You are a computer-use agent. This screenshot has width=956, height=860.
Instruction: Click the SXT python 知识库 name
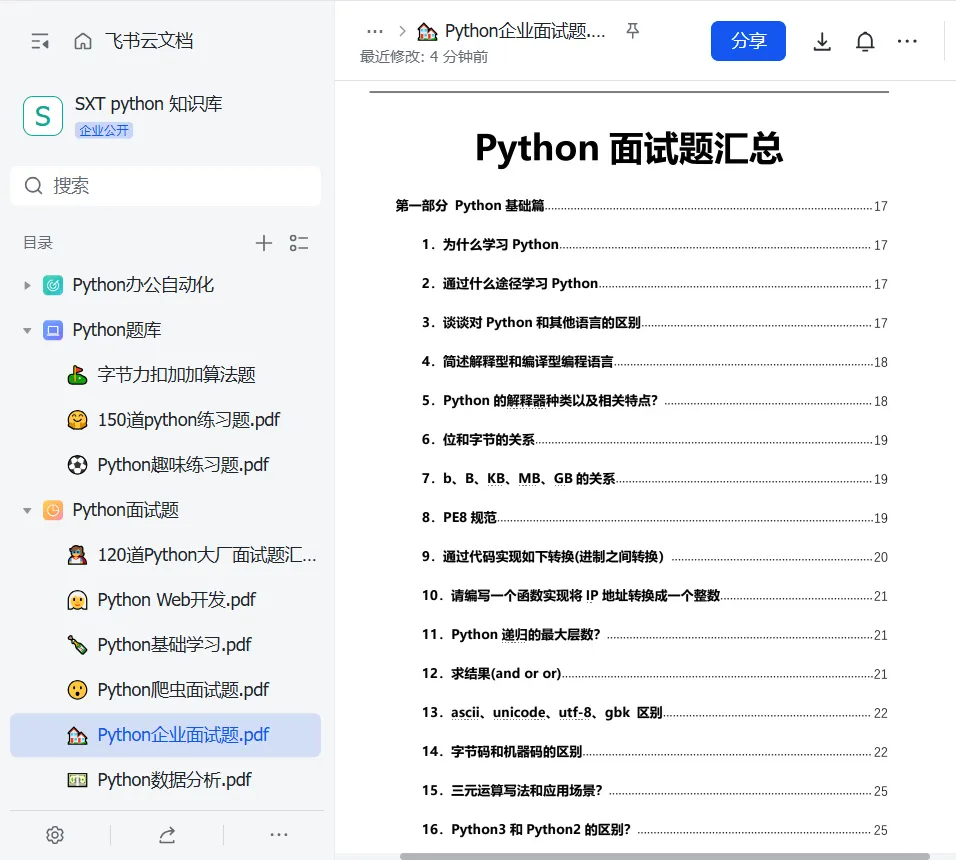coord(148,104)
